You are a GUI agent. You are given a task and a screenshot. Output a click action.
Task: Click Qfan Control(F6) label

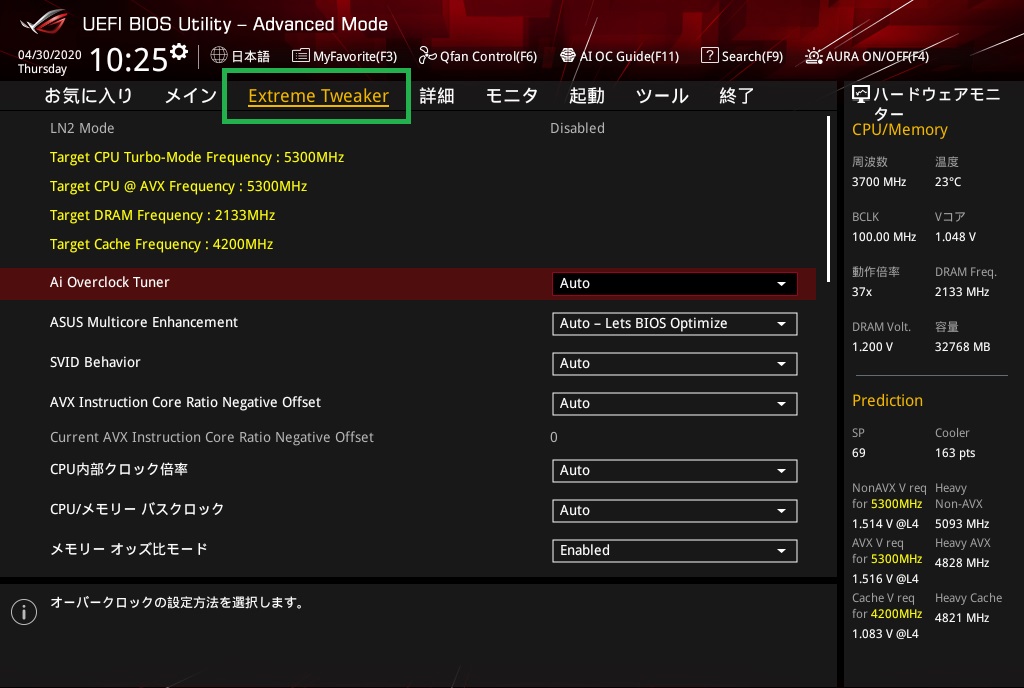coord(488,57)
